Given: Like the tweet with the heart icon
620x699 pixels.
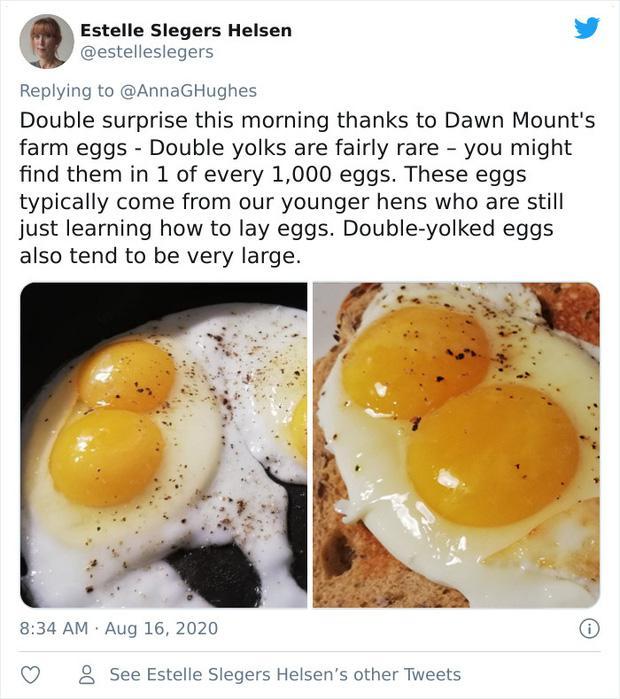Looking at the screenshot, I should click(x=31, y=675).
